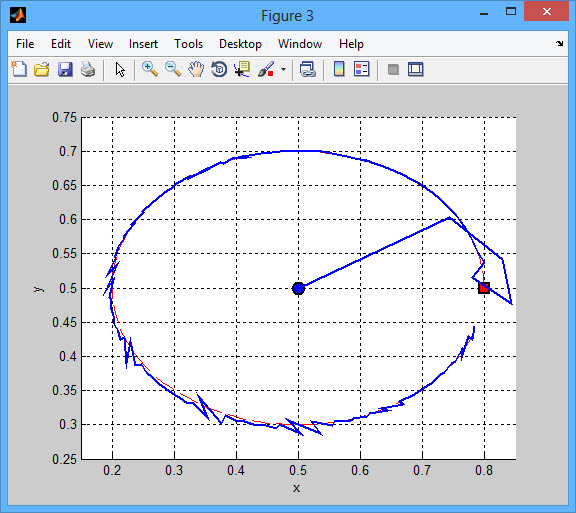Image resolution: width=576 pixels, height=513 pixels.
Task: Print the figure with printer icon
Action: (x=88, y=69)
